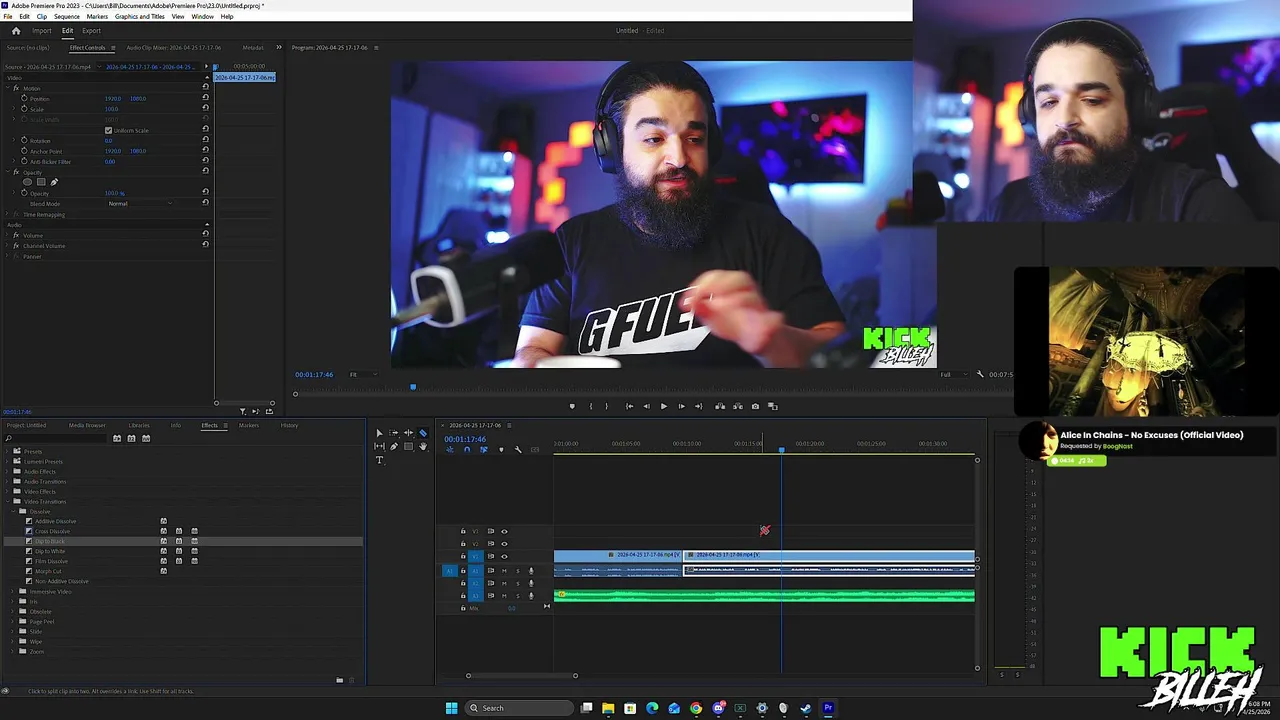Open the Program monitor zoom Fit dropdown
This screenshot has width=1280, height=720.
click(x=363, y=374)
